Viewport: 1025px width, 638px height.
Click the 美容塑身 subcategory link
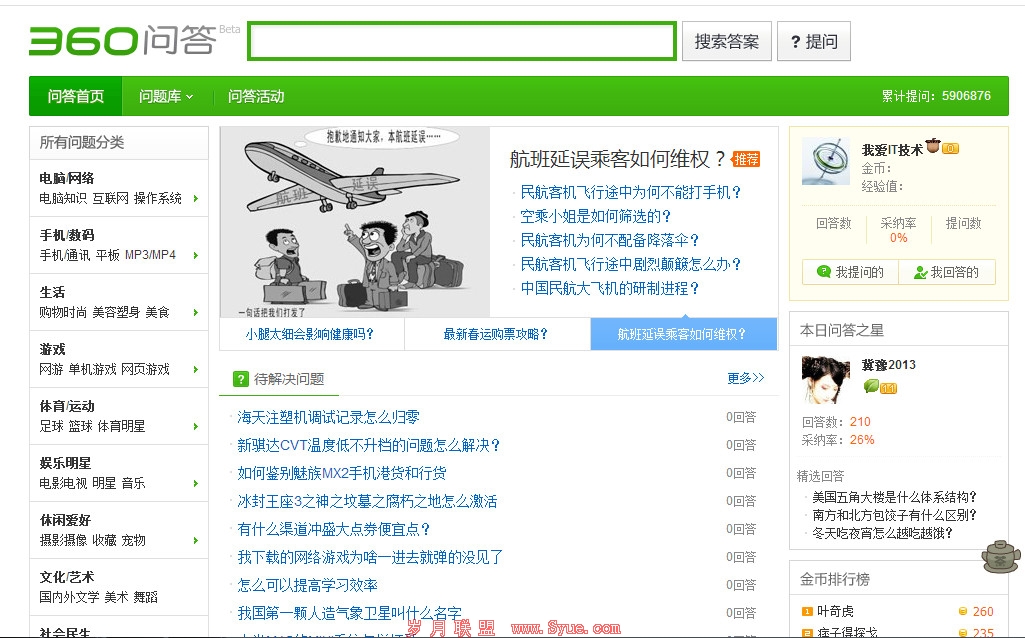tap(116, 312)
